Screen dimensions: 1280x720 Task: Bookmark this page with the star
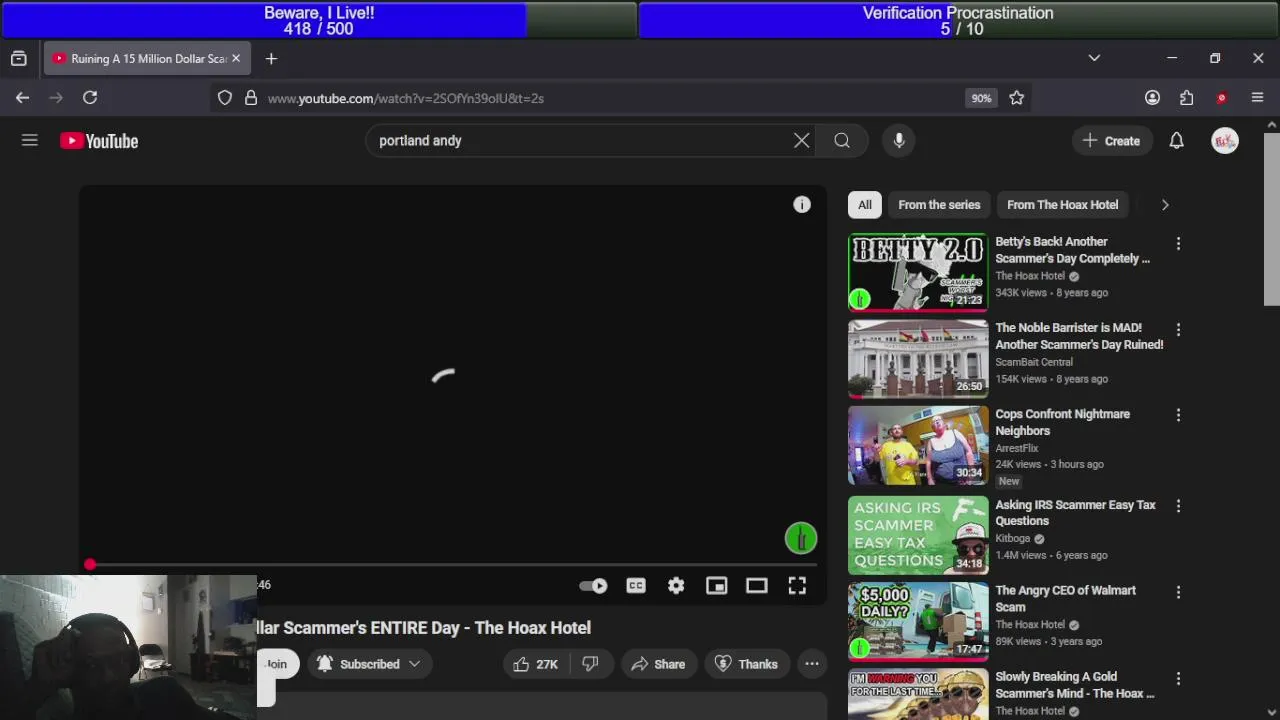(x=1016, y=98)
